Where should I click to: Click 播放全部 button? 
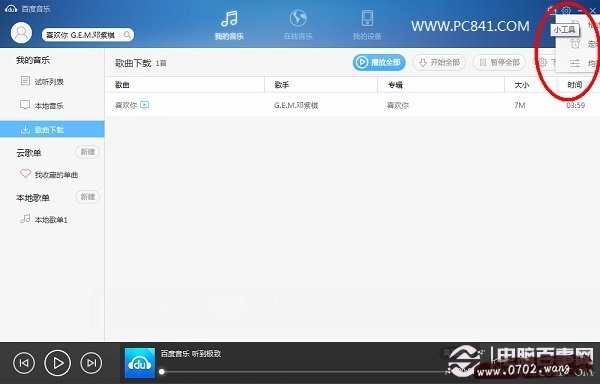click(379, 62)
